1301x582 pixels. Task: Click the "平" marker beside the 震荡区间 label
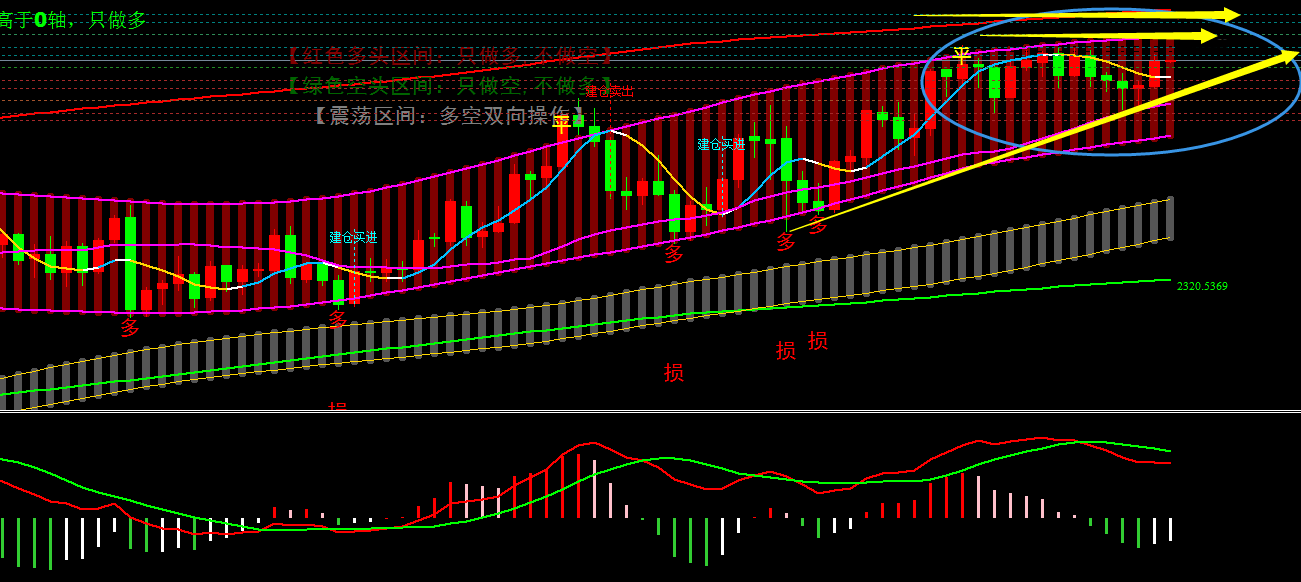[561, 125]
